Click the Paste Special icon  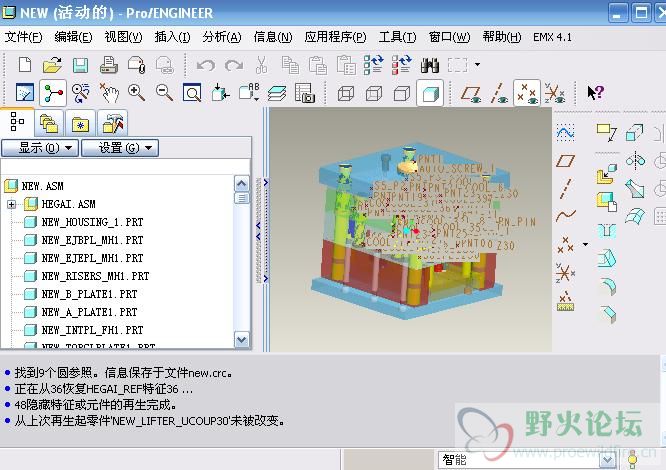tap(346, 65)
